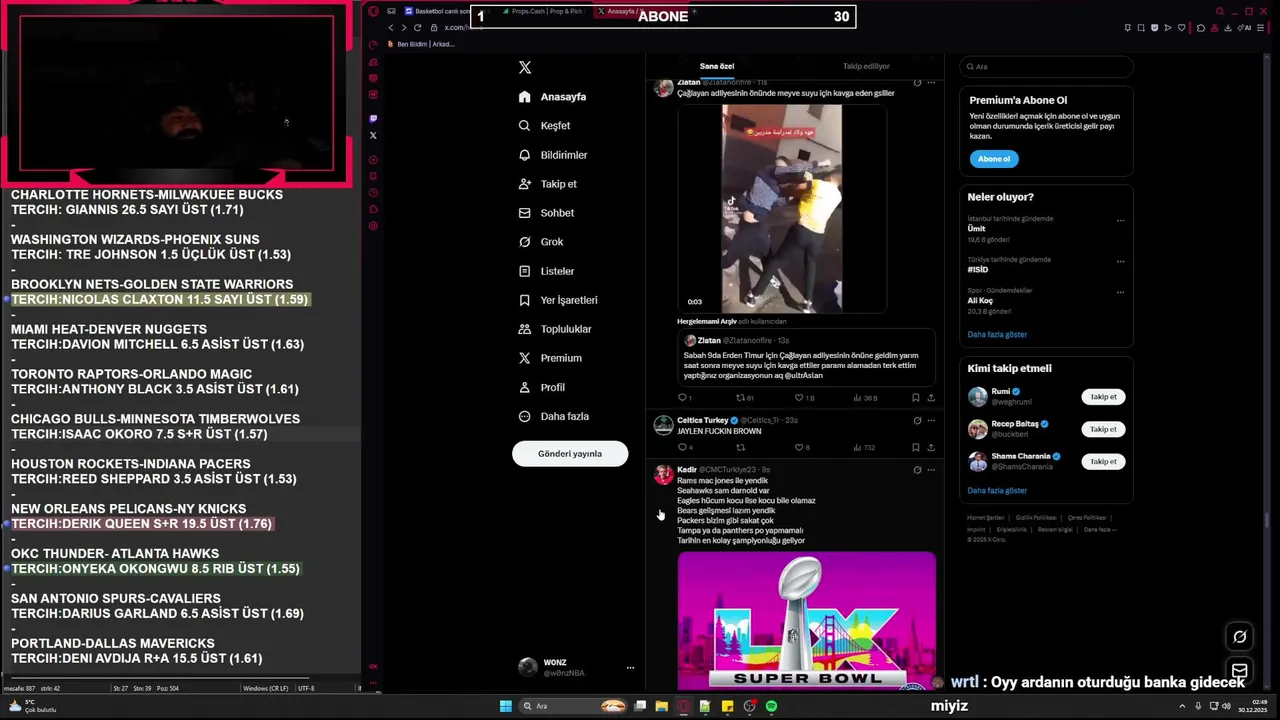
Task: Click the Profil person icon
Action: [524, 387]
